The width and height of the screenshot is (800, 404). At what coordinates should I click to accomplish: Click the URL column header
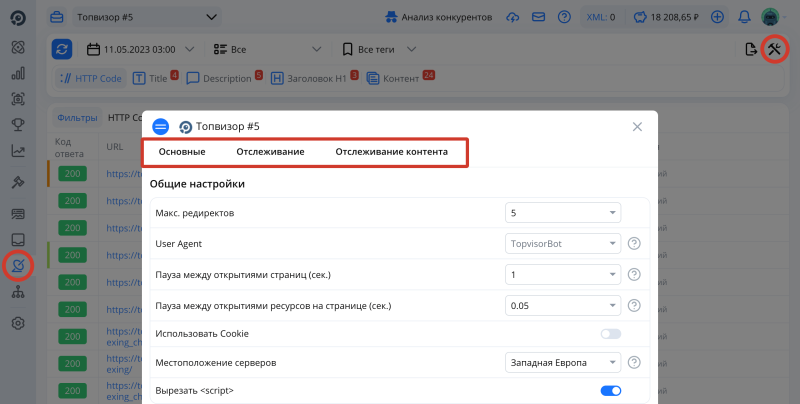click(x=115, y=147)
